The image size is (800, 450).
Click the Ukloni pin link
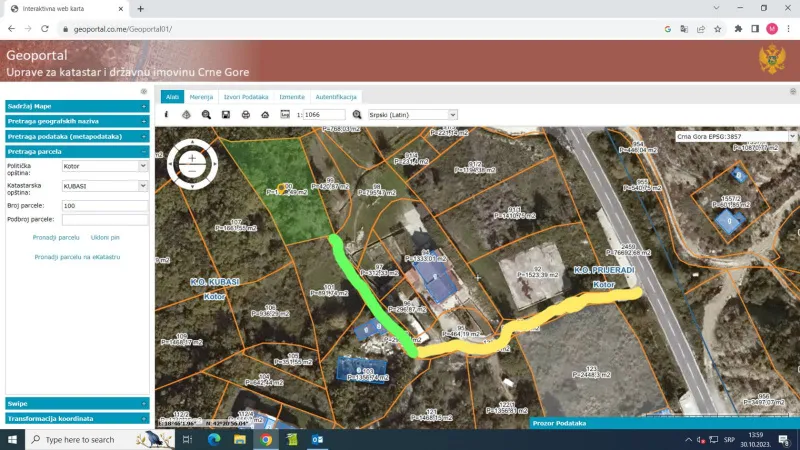click(105, 238)
